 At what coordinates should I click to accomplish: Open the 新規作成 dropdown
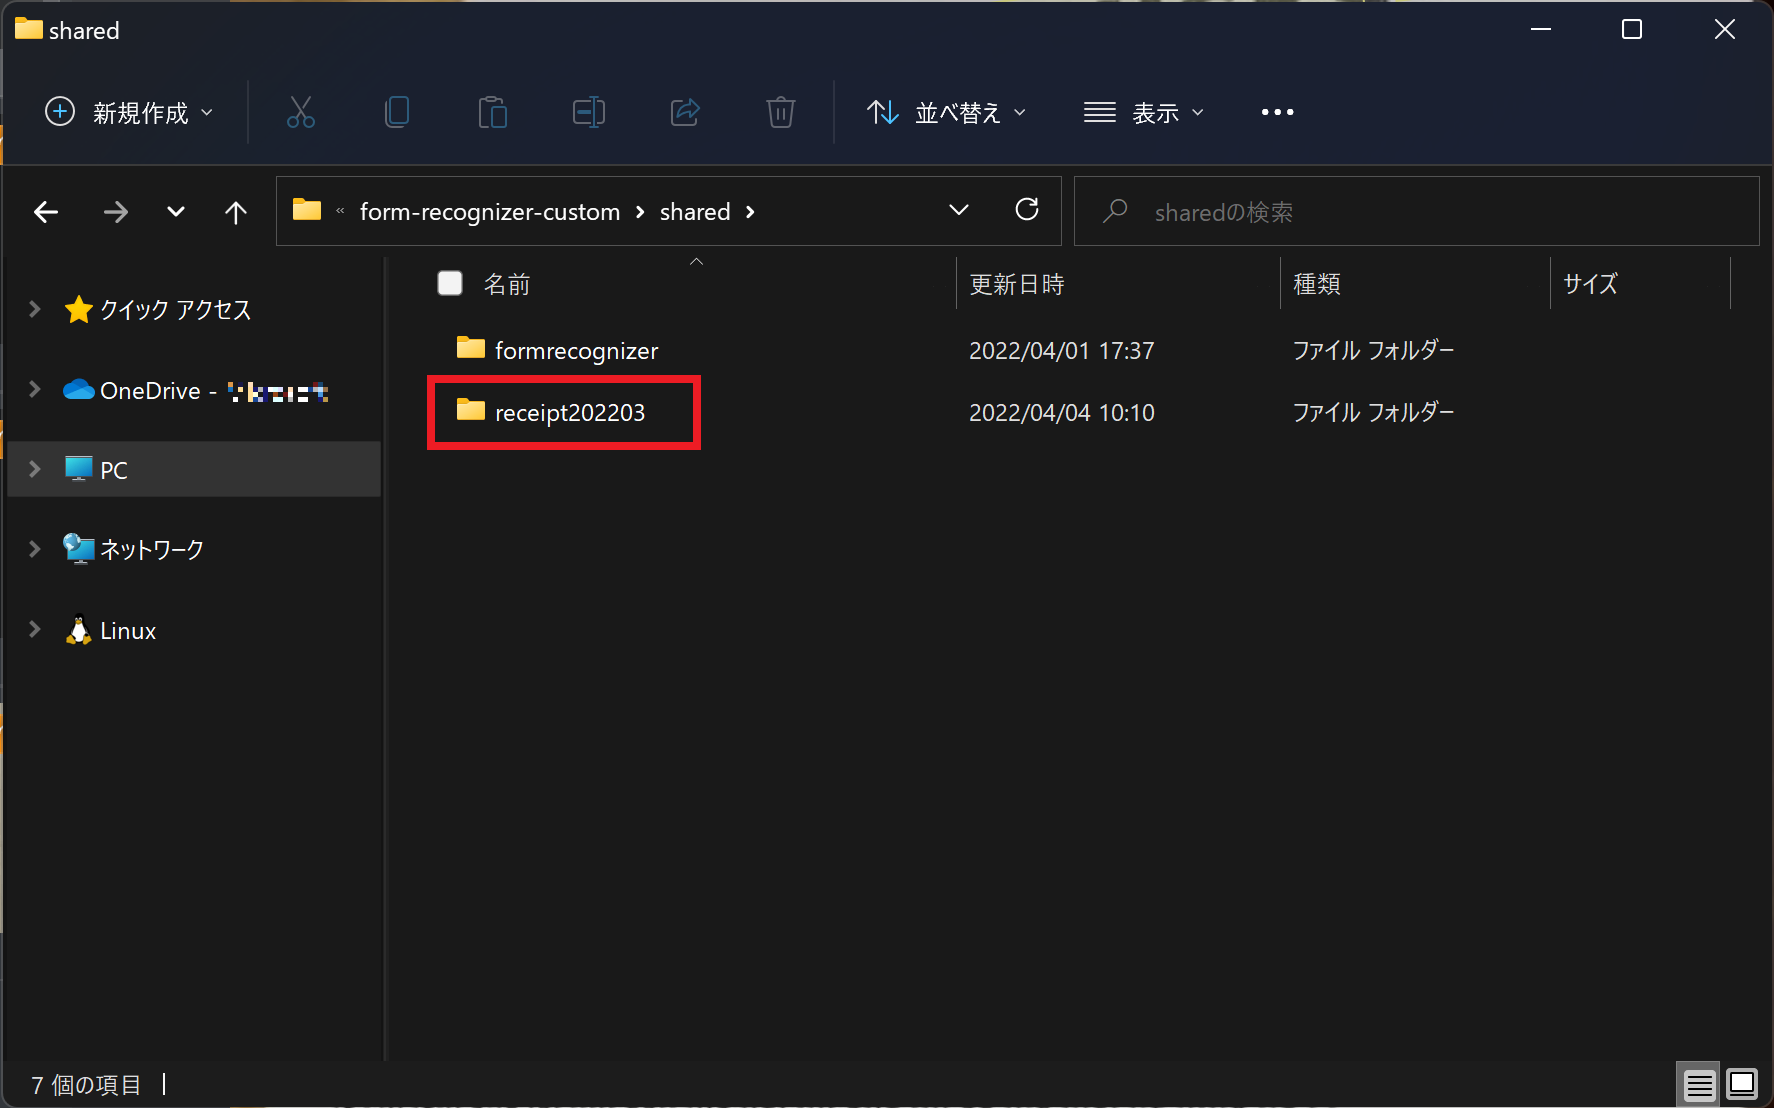point(130,112)
